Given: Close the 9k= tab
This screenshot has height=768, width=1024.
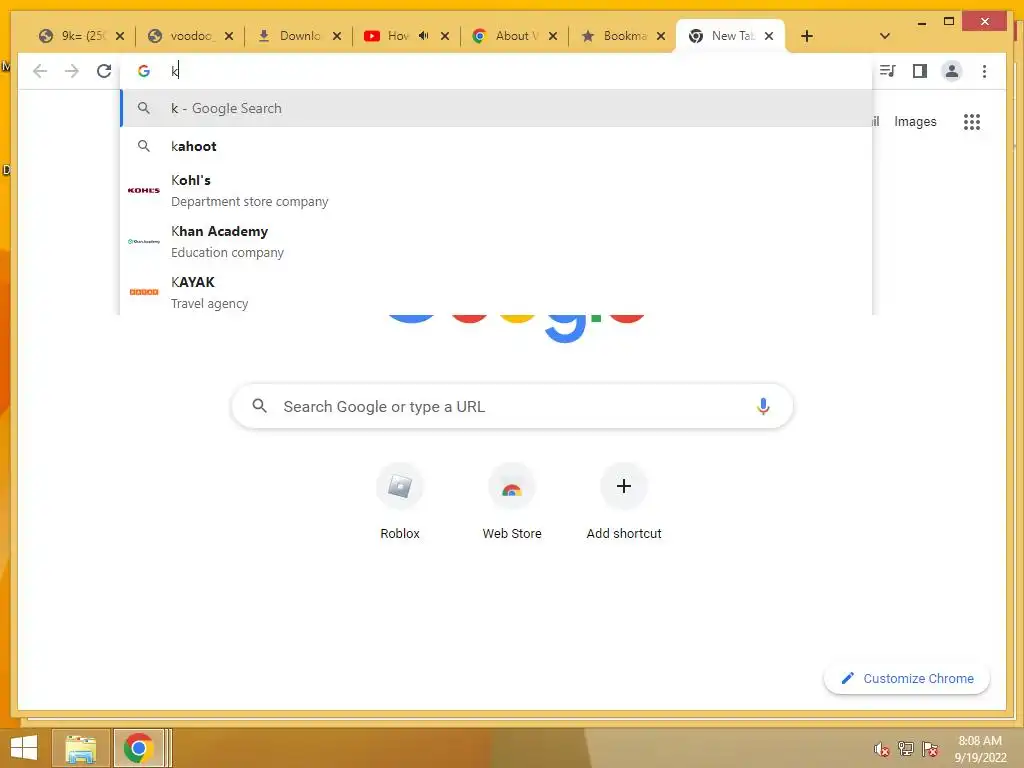Looking at the screenshot, I should [120, 36].
